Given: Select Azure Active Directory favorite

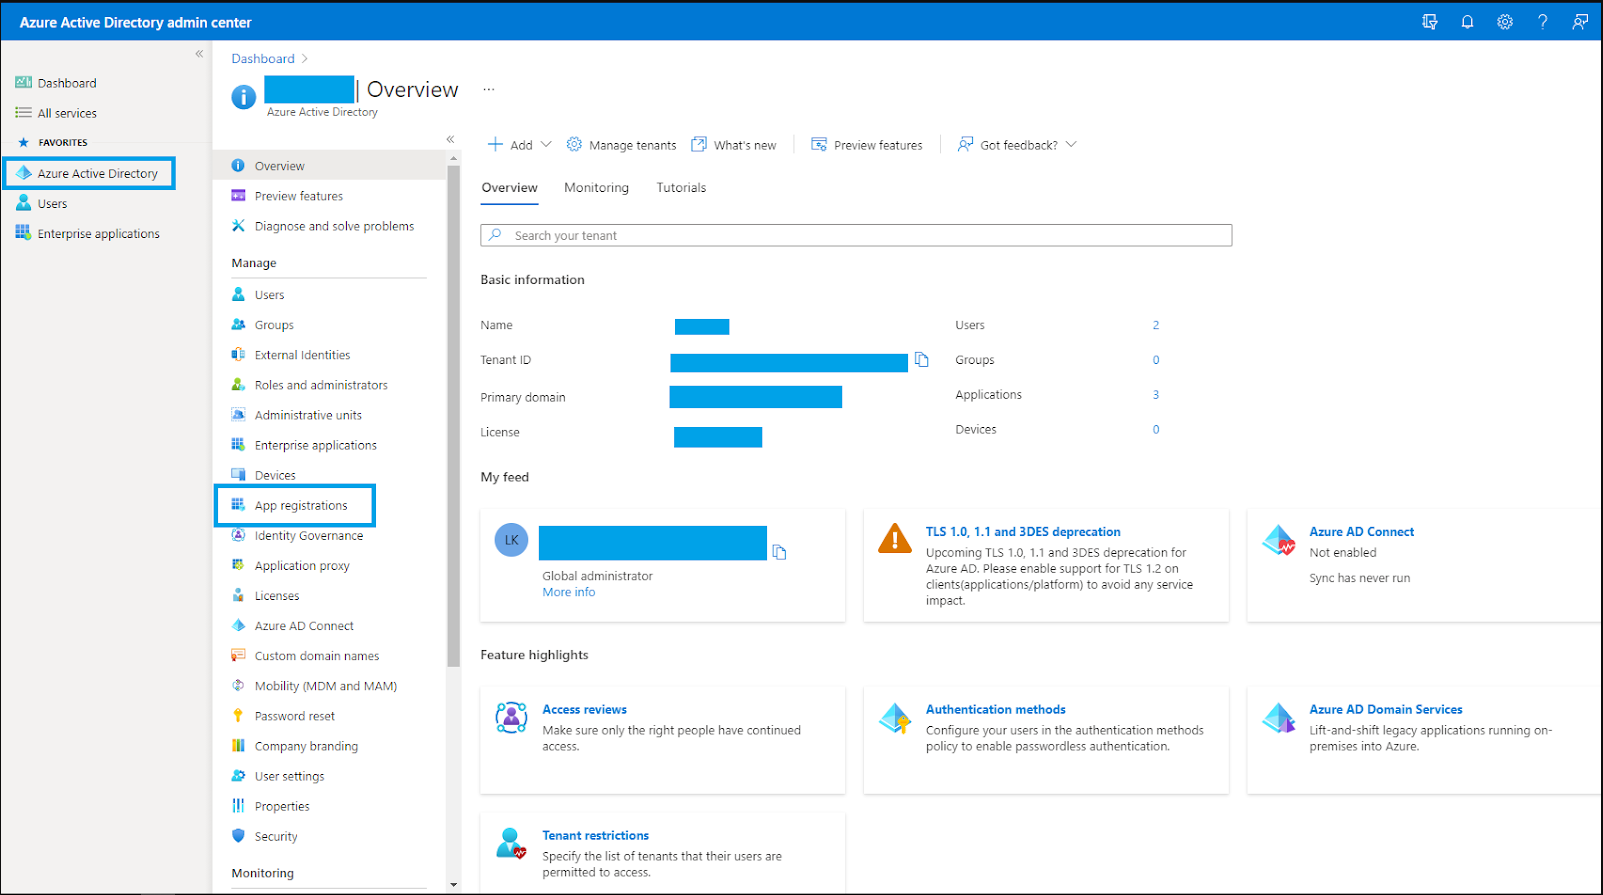Looking at the screenshot, I should (89, 173).
